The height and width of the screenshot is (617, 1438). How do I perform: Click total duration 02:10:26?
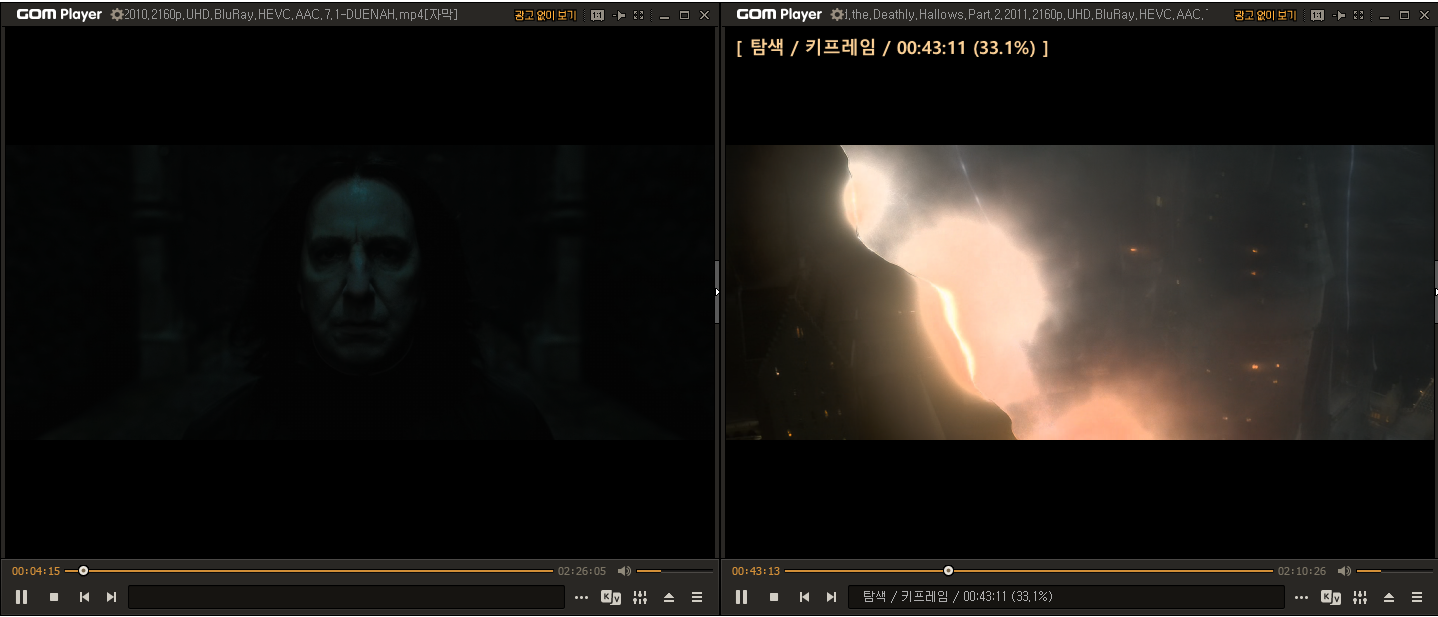coord(1302,571)
